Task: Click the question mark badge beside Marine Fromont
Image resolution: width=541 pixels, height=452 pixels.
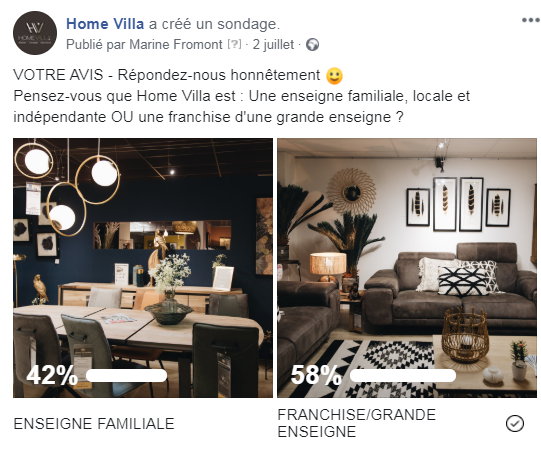Action: [x=235, y=44]
